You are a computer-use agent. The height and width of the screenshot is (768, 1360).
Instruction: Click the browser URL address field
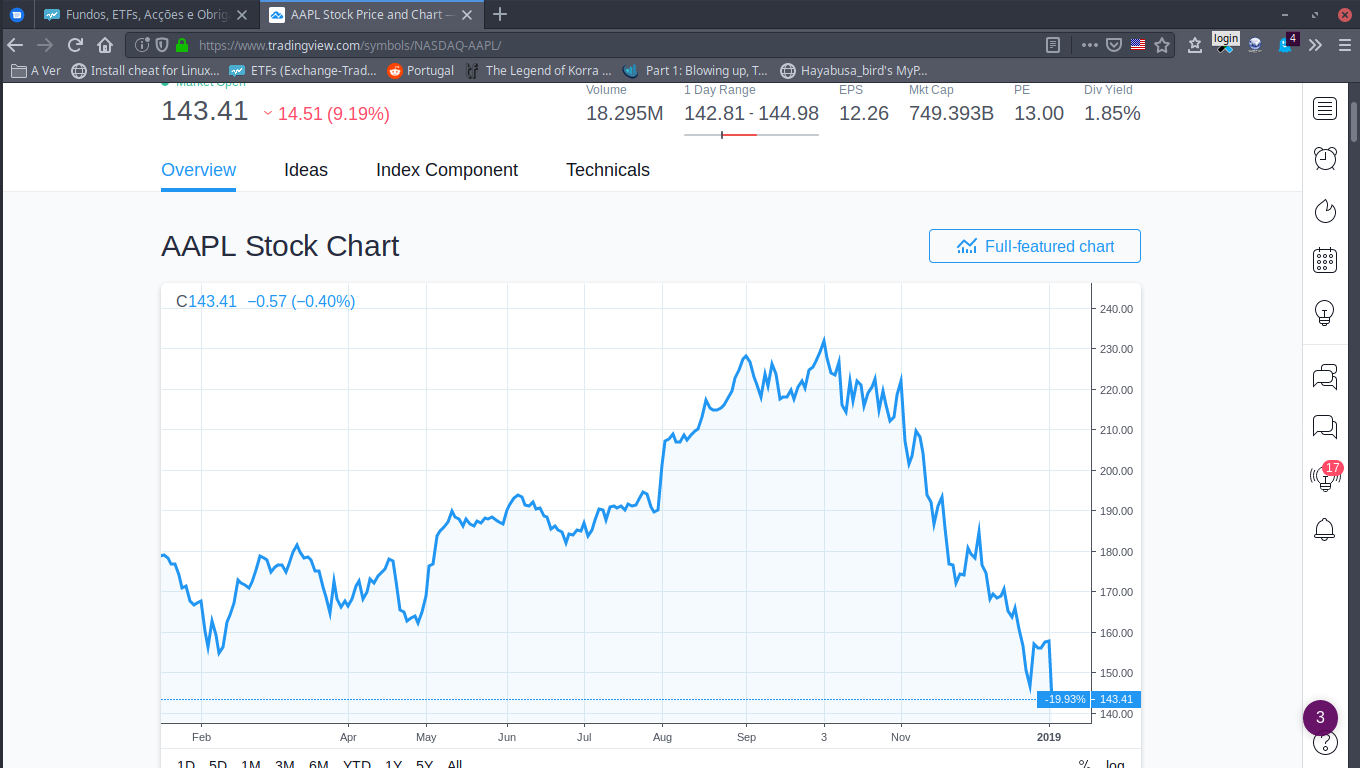tap(600, 45)
